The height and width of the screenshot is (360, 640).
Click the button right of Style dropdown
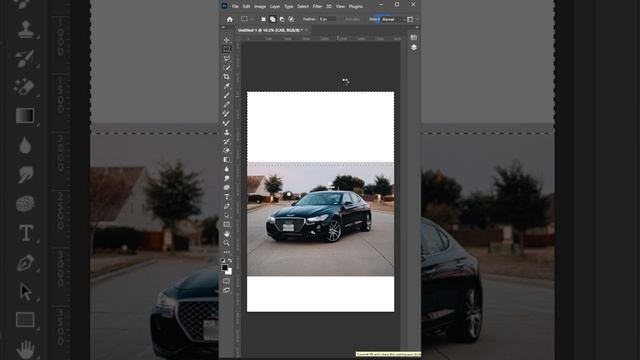click(x=410, y=19)
